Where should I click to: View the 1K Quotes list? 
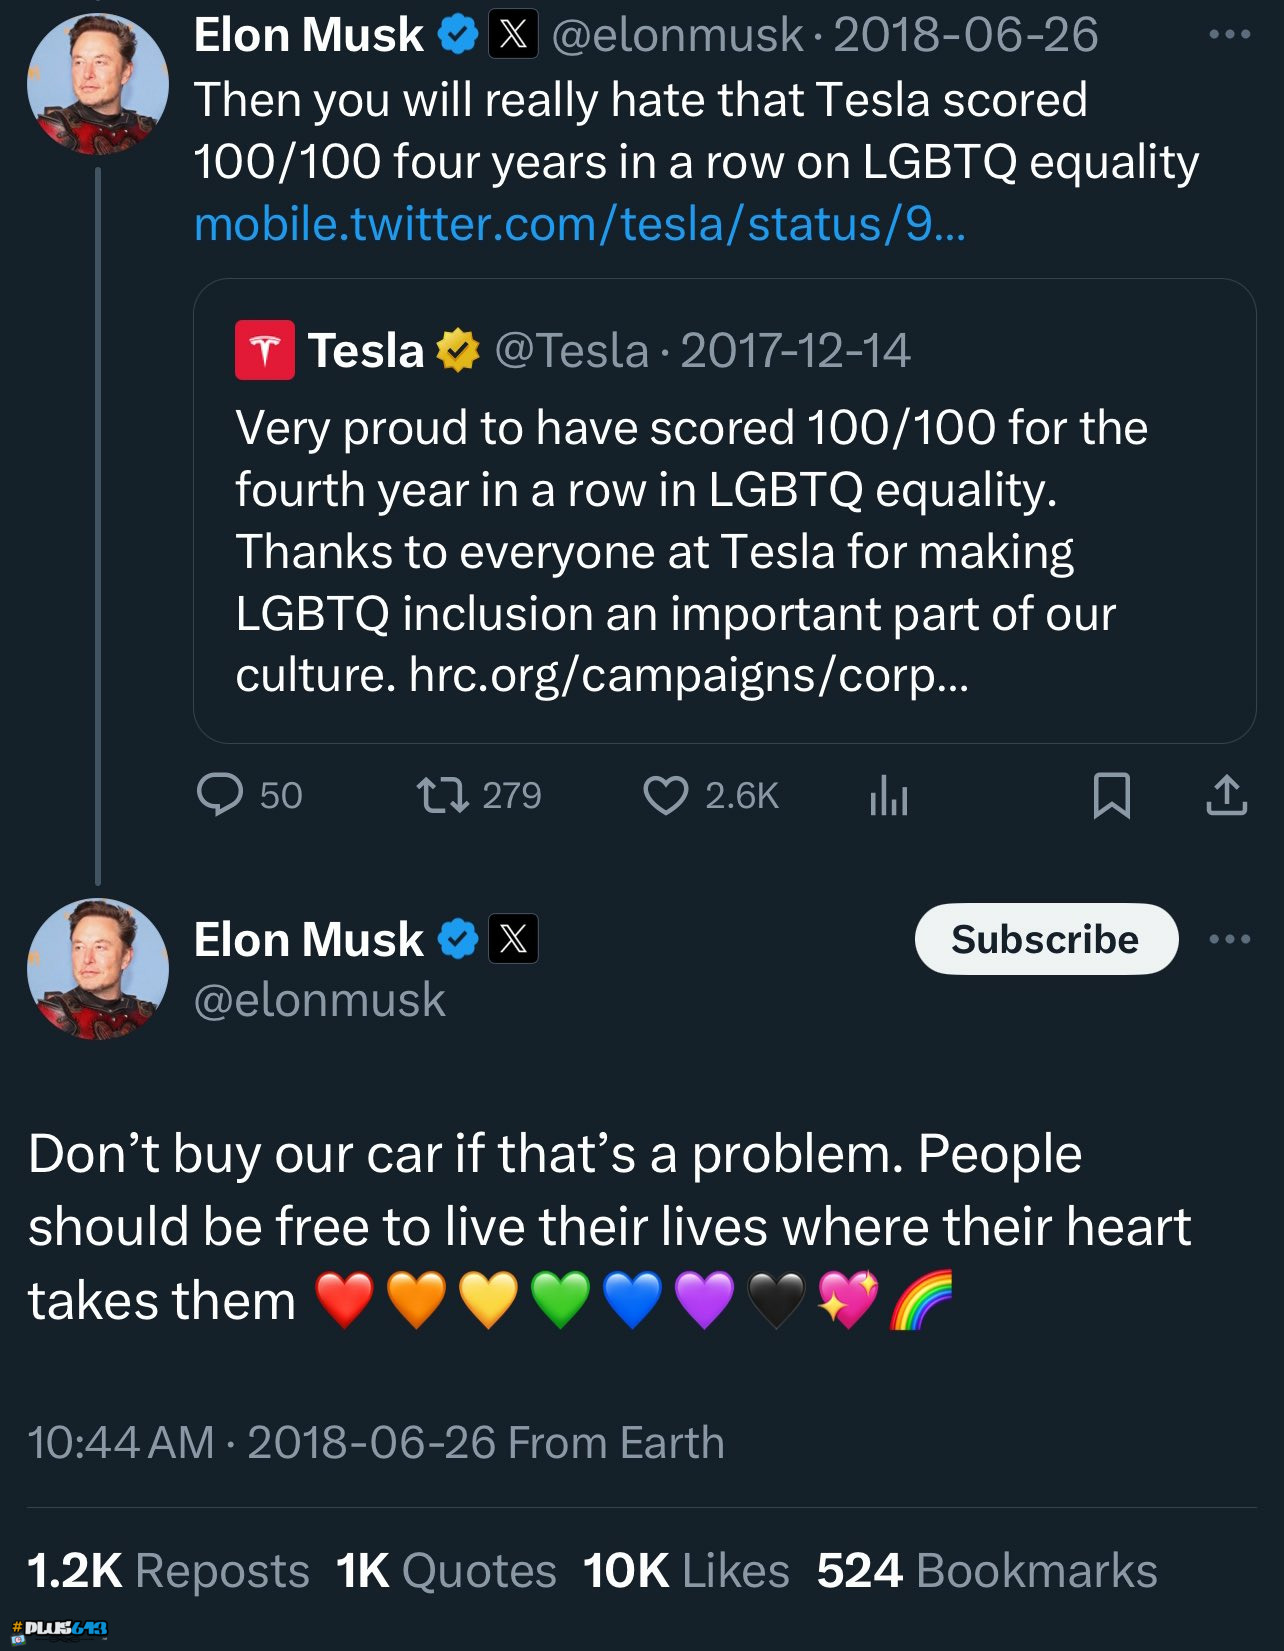(446, 1571)
